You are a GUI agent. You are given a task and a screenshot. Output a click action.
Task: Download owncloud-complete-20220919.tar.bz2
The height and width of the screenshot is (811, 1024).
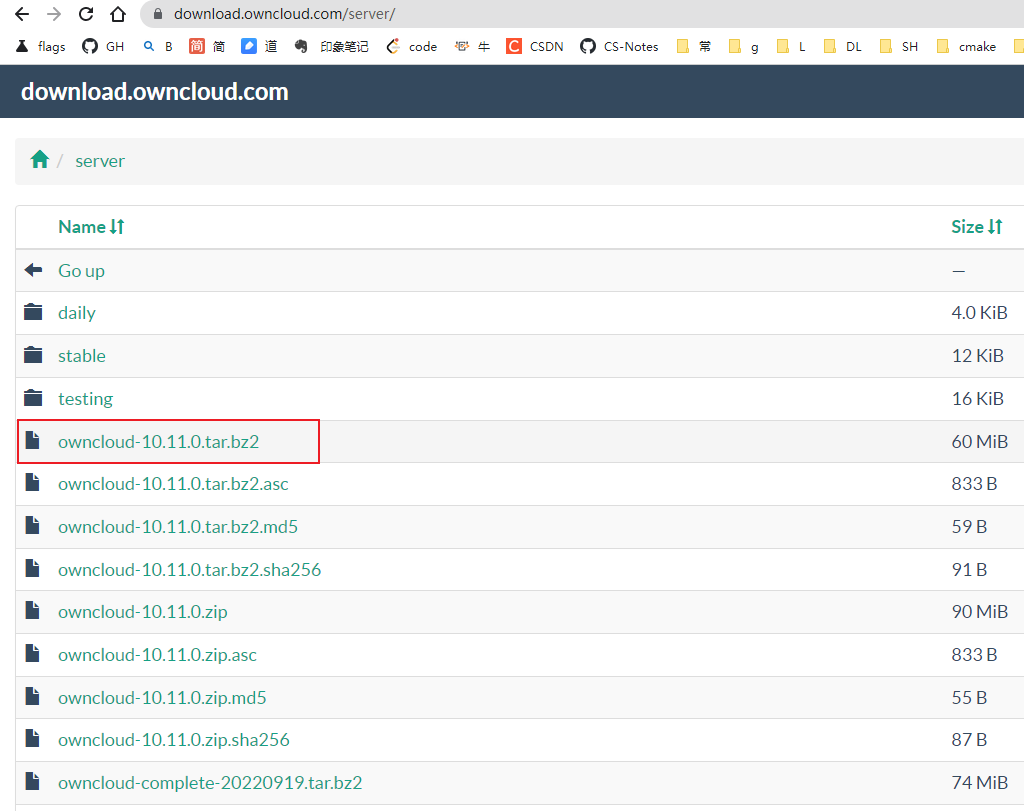click(210, 783)
